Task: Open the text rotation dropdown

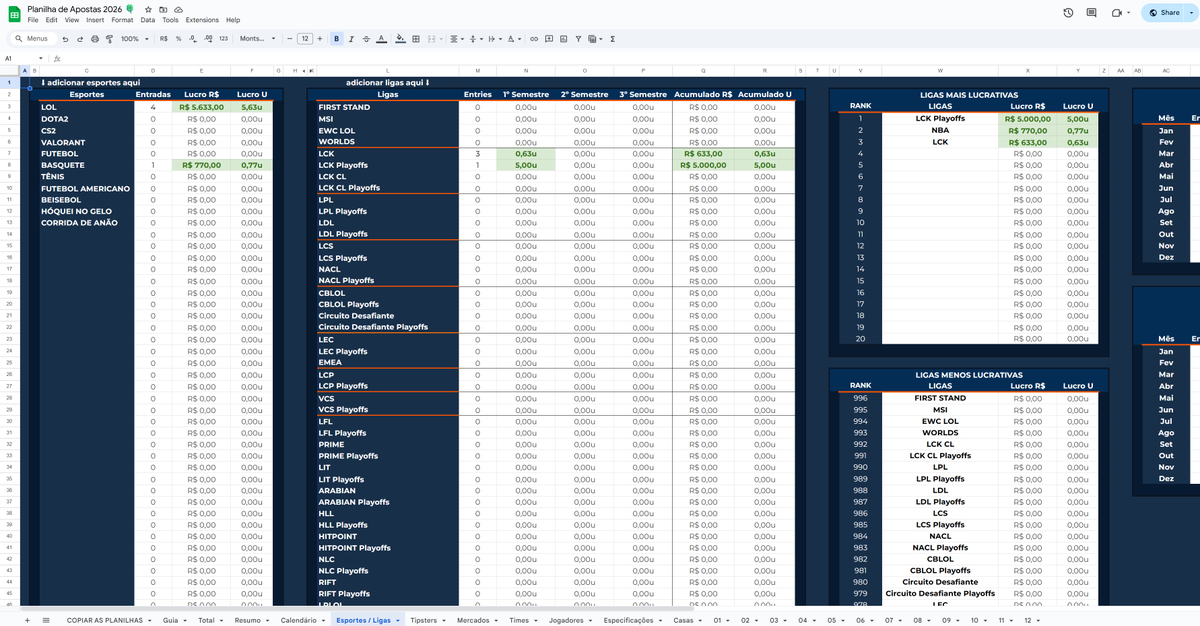Action: point(513,39)
